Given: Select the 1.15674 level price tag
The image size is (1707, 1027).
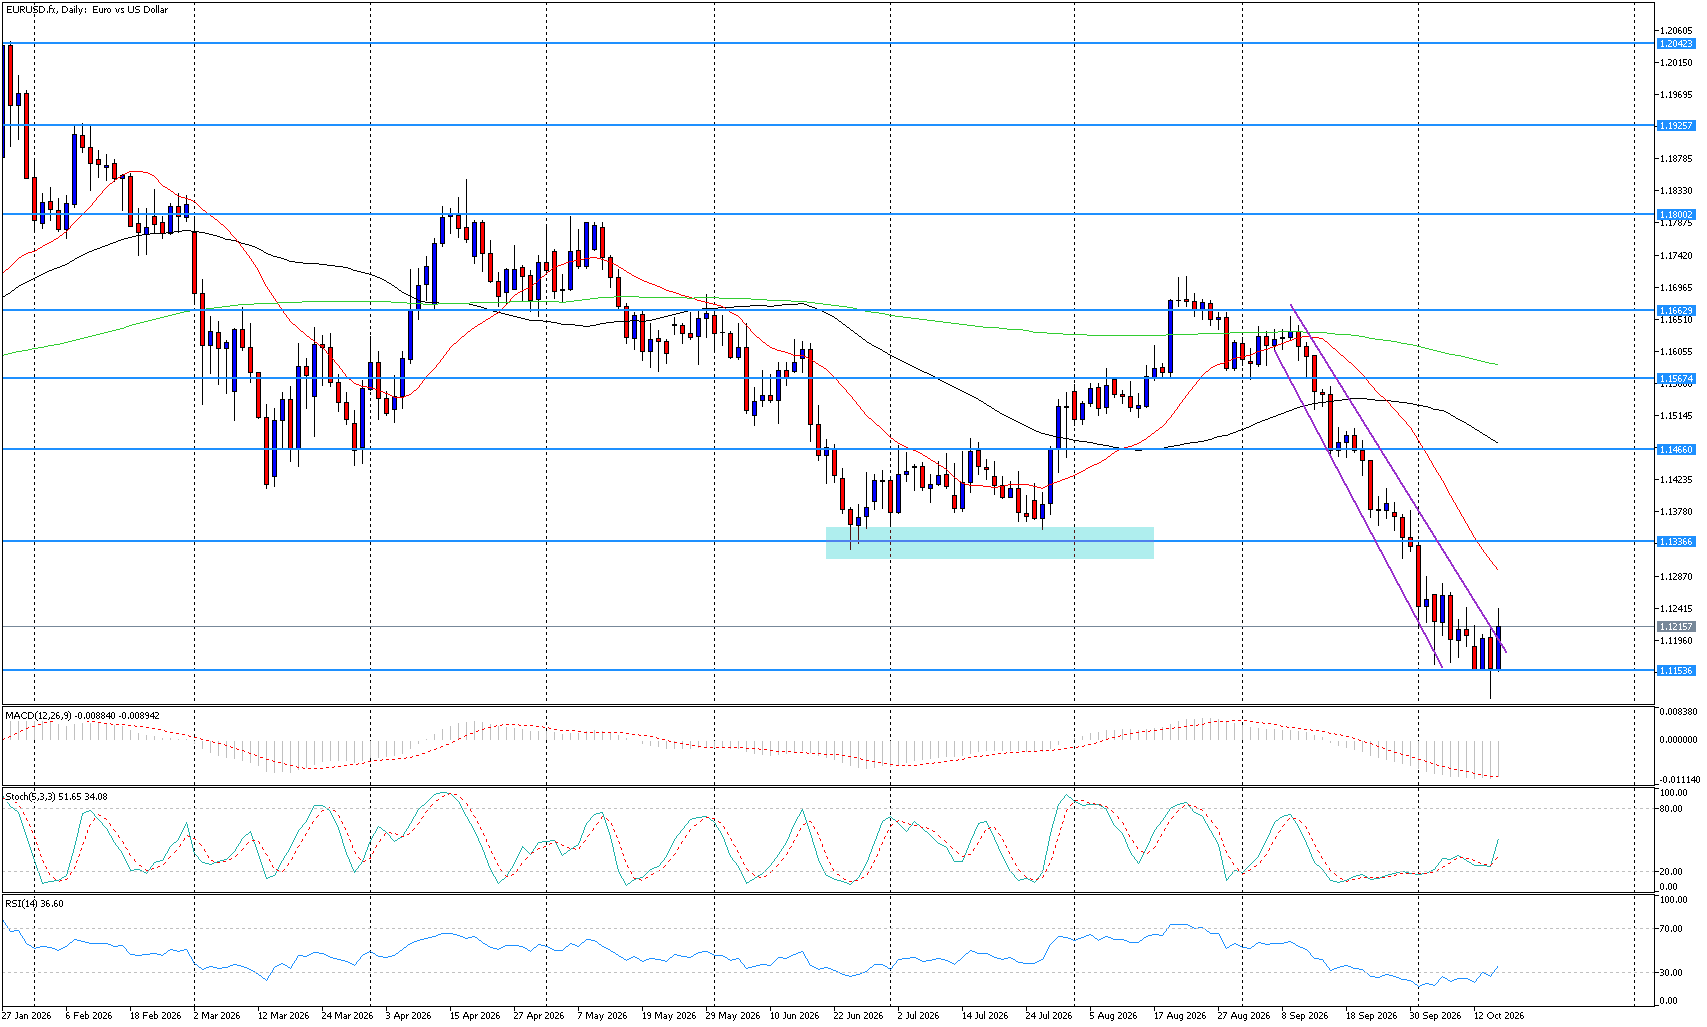Looking at the screenshot, I should tap(1676, 379).
